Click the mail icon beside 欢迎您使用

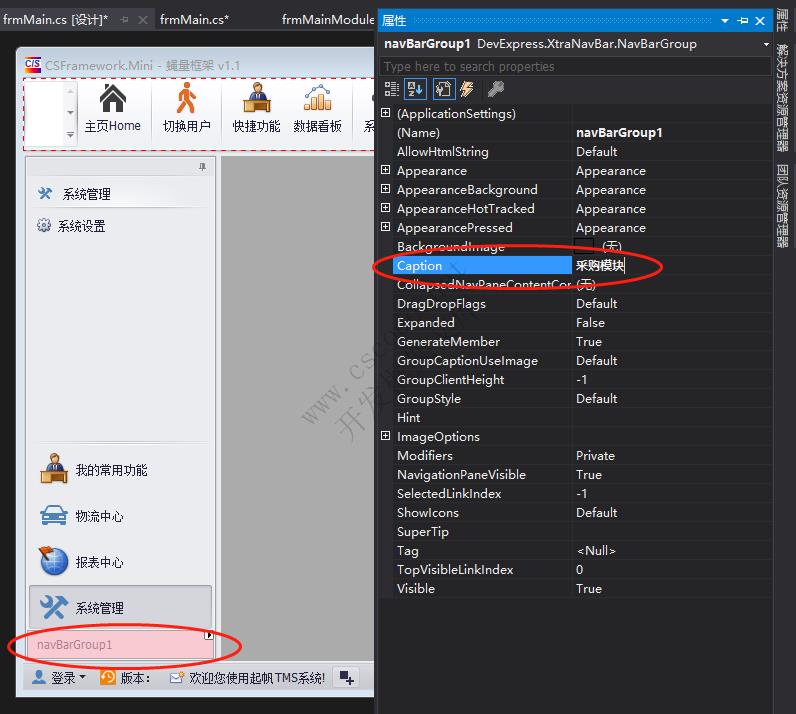[x=177, y=677]
